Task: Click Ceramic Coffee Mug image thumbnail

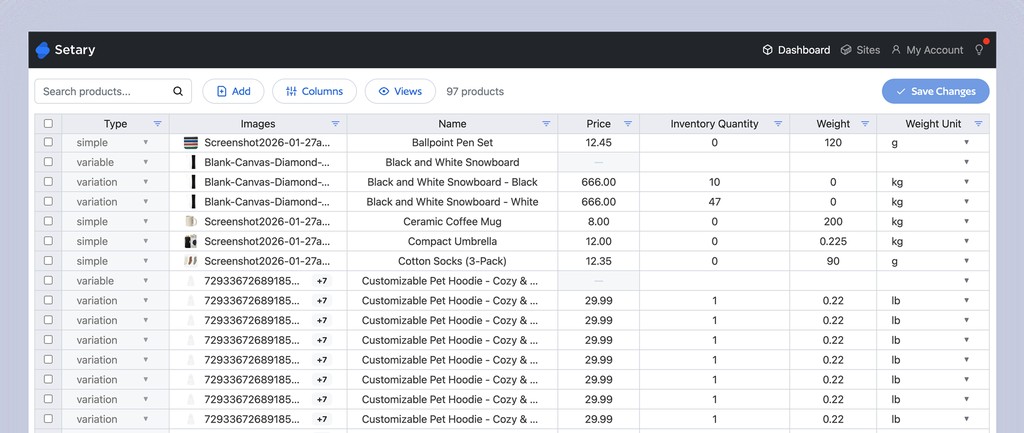Action: (x=191, y=221)
